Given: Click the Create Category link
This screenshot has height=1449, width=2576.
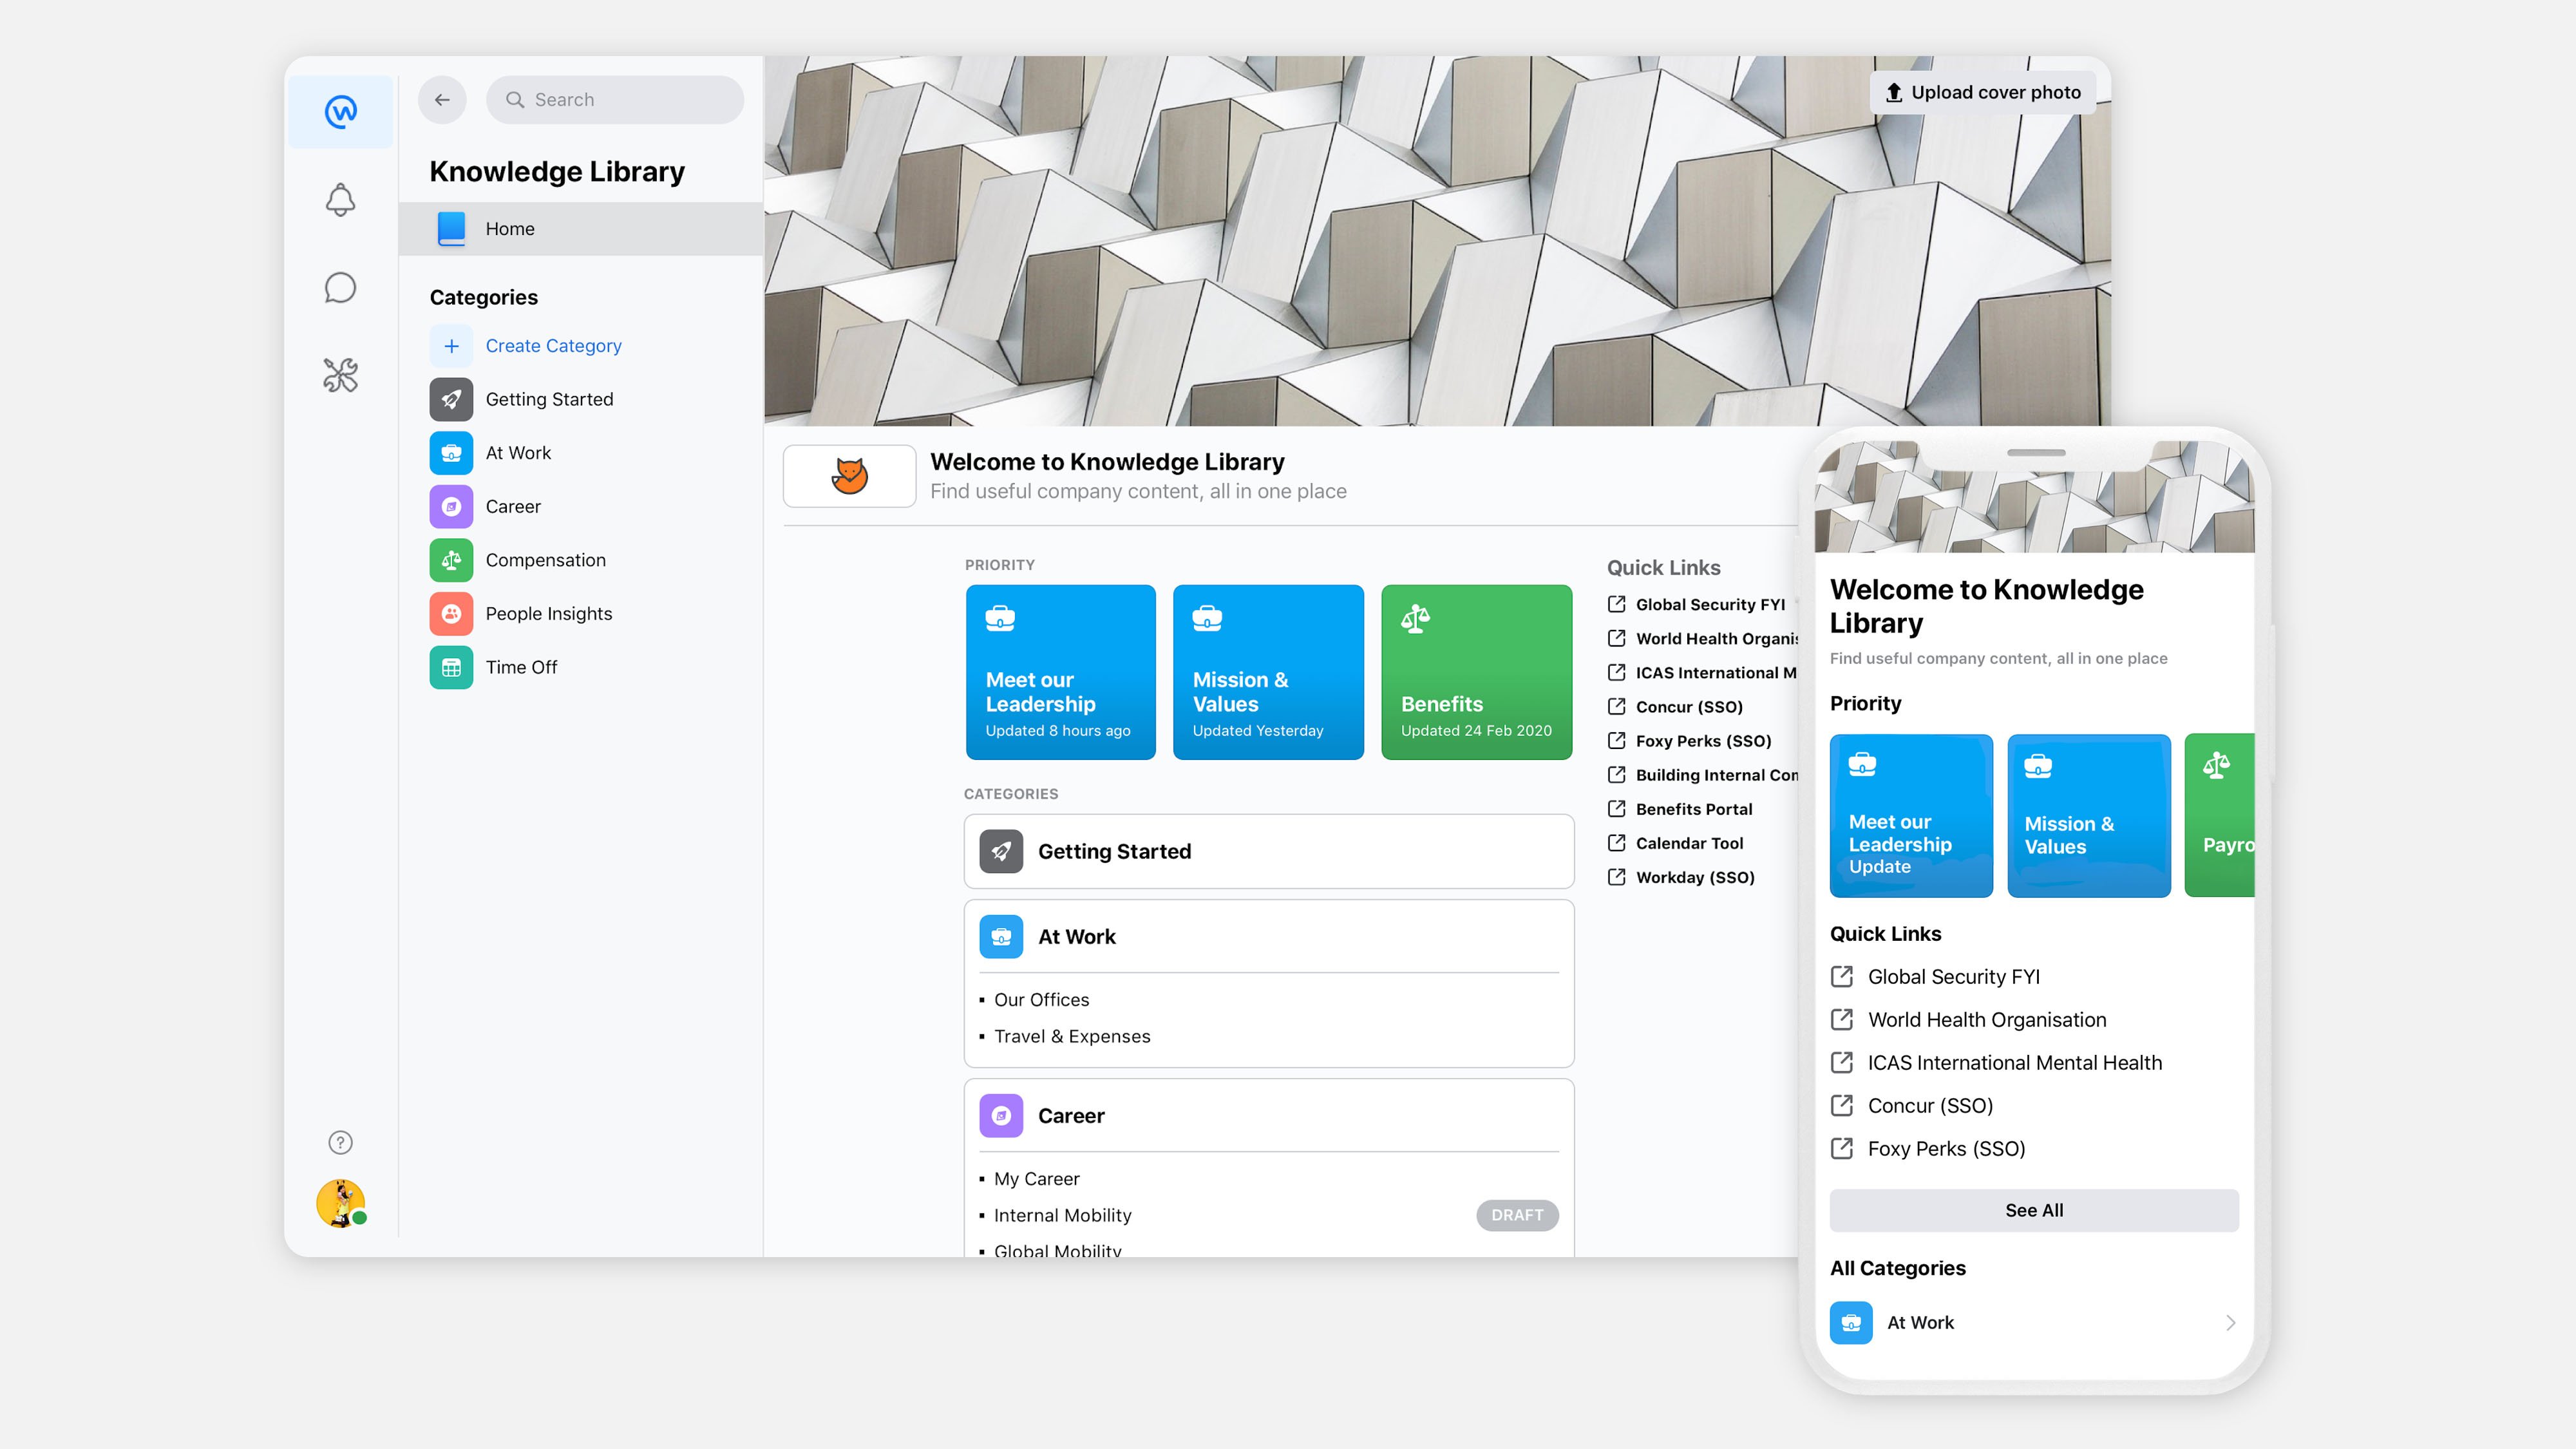Looking at the screenshot, I should click(x=553, y=345).
